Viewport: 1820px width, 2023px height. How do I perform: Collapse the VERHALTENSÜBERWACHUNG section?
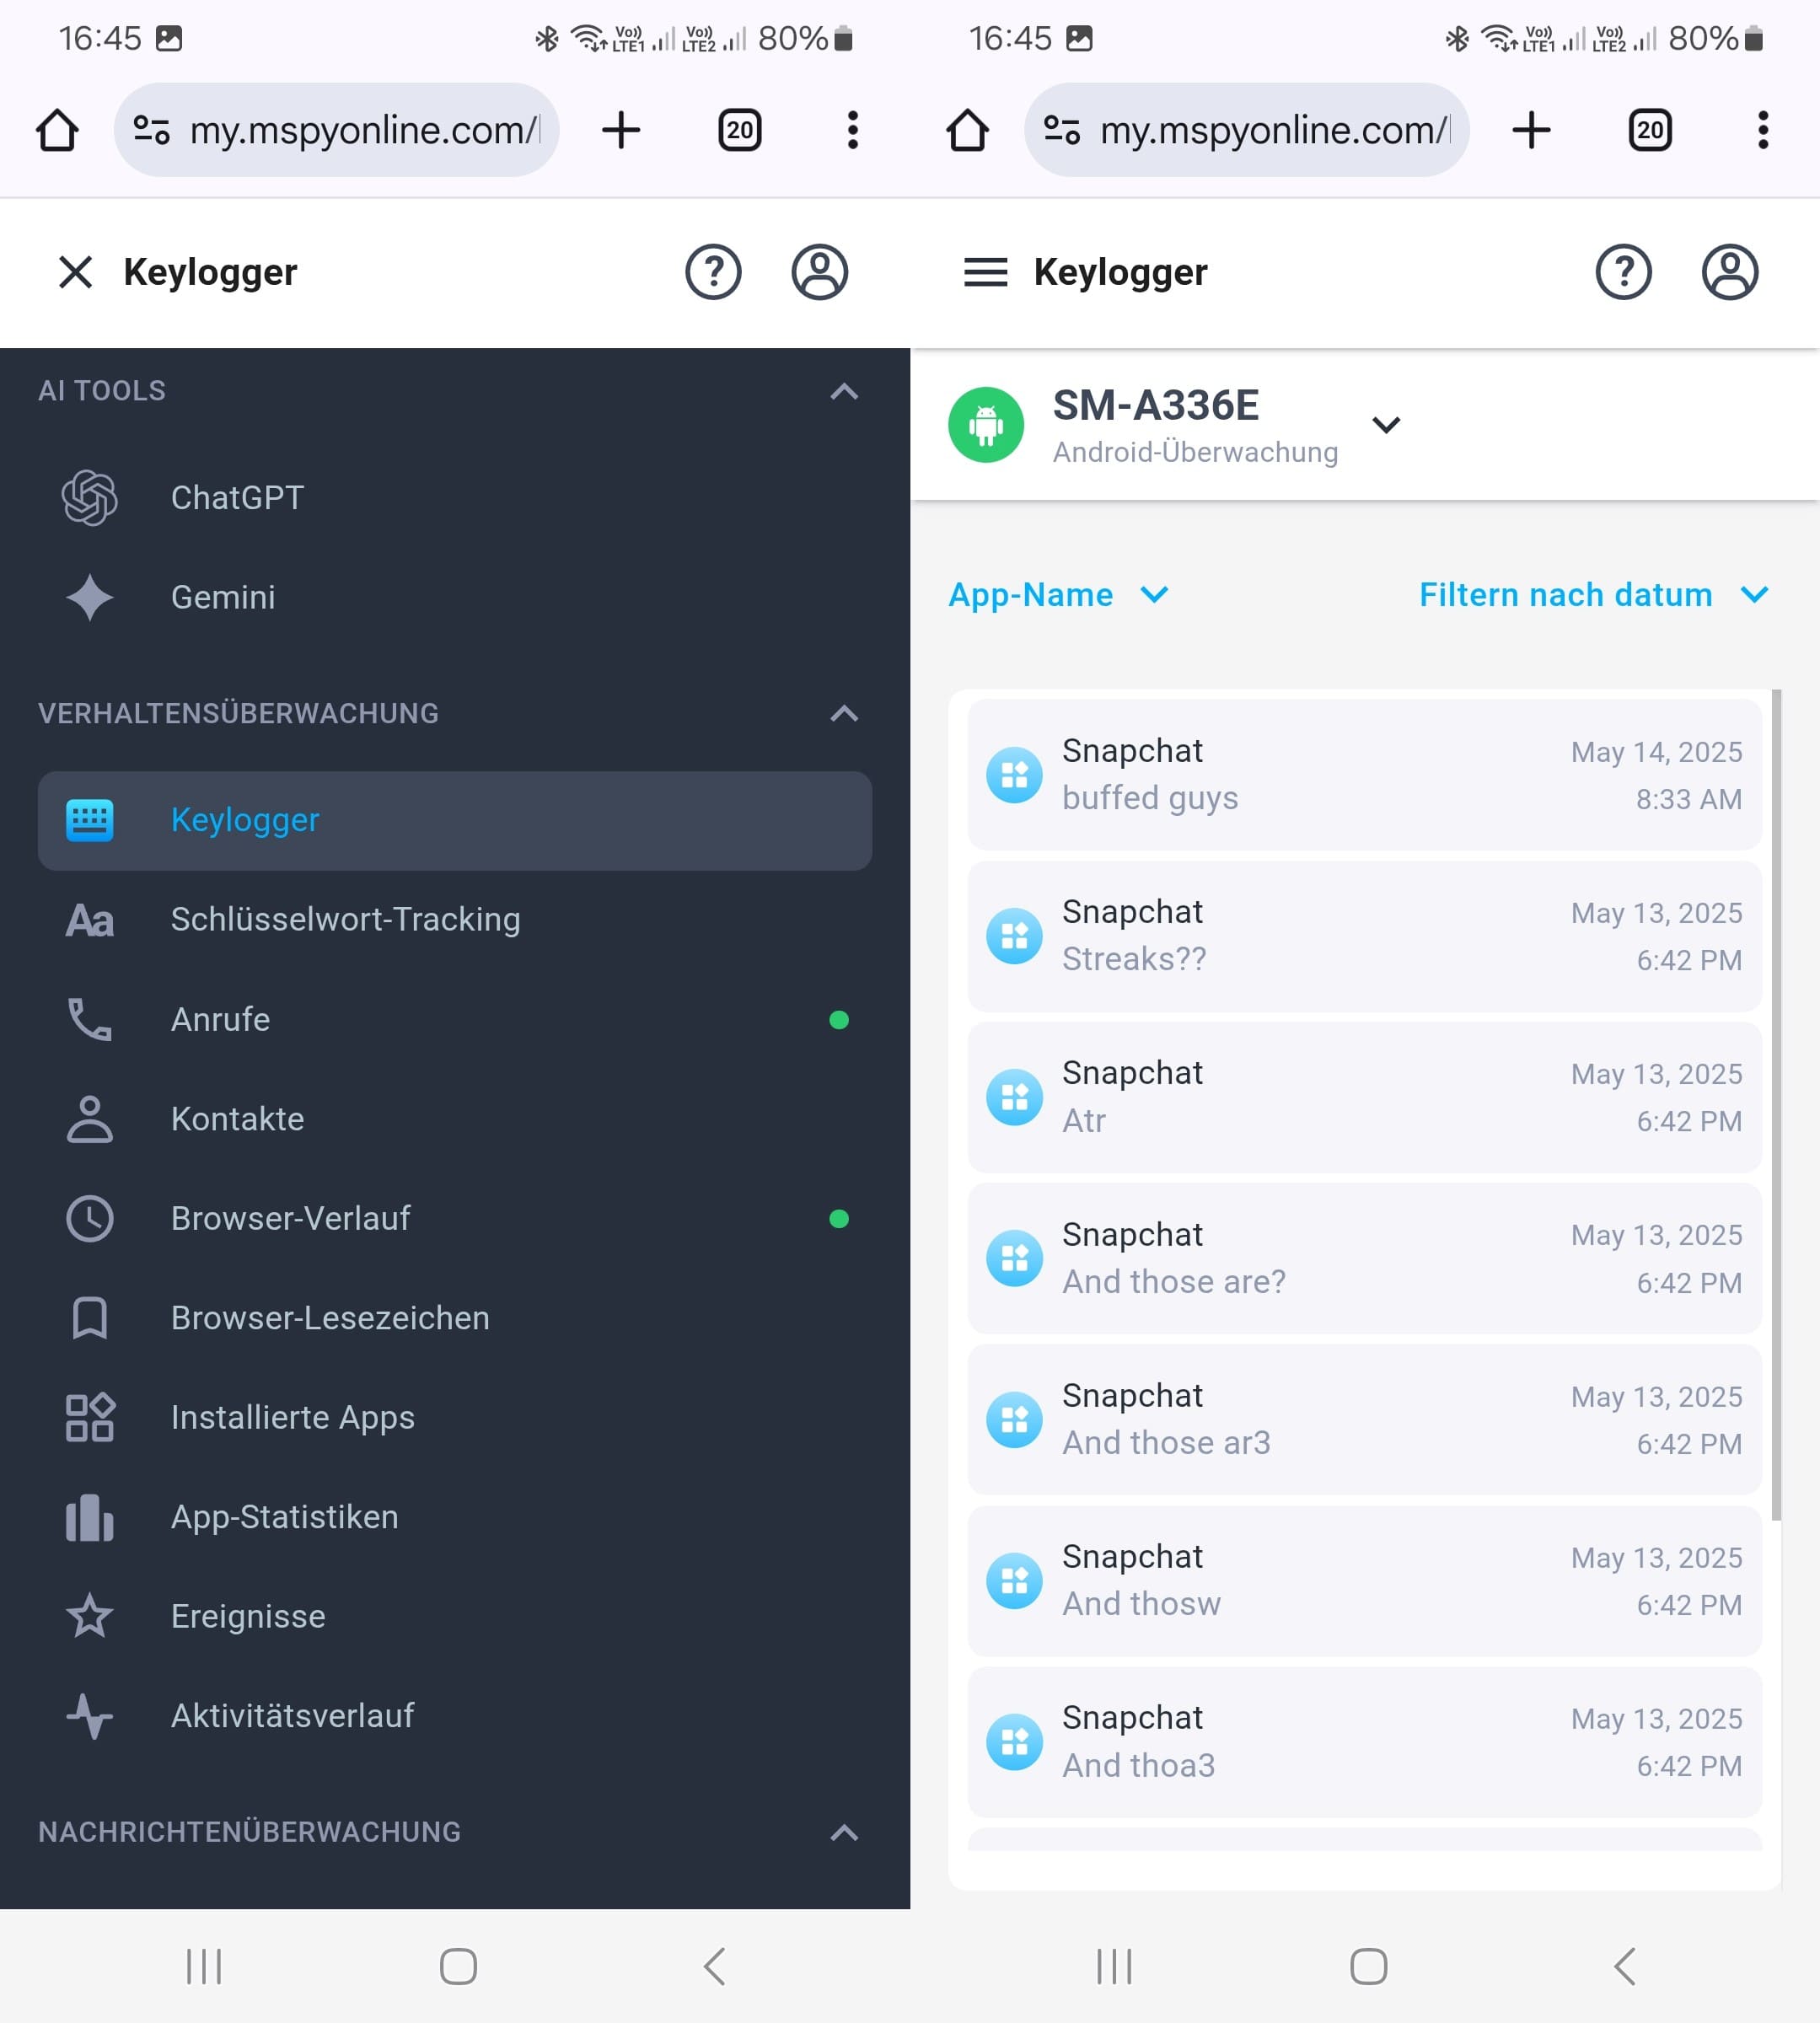pyautogui.click(x=844, y=713)
